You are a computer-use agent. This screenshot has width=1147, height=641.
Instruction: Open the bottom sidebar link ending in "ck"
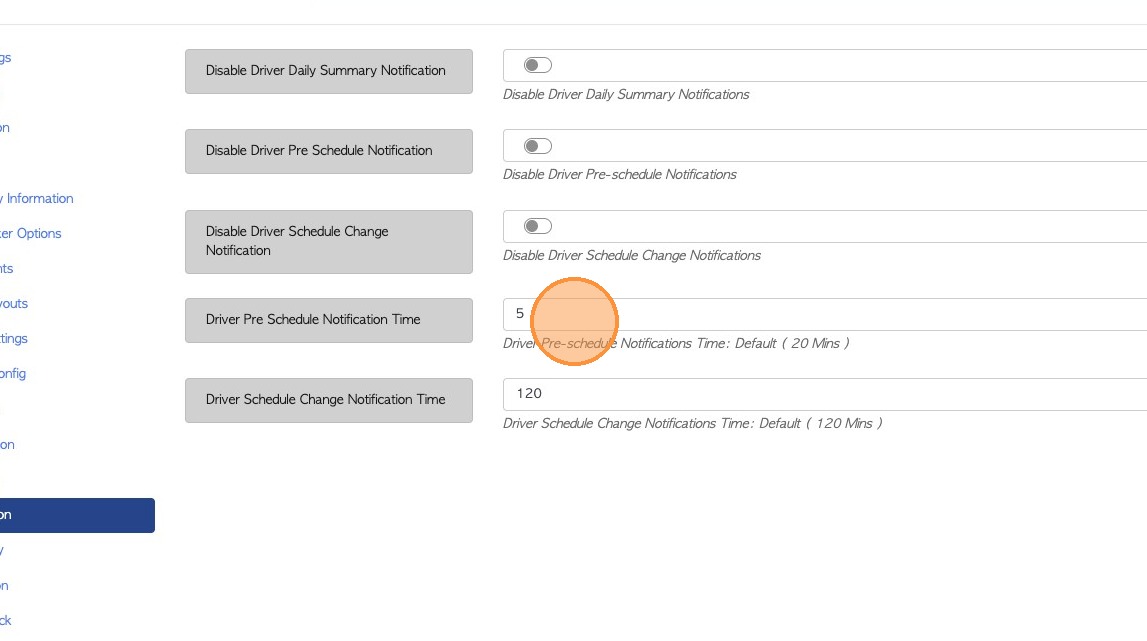coord(6,620)
